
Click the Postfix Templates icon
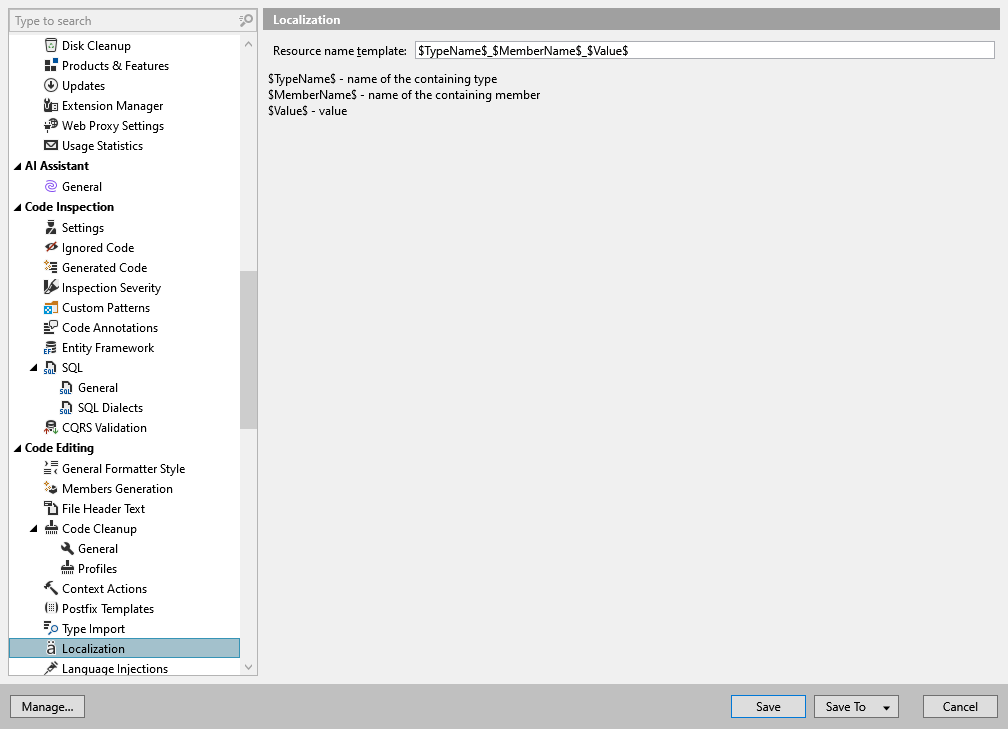(x=51, y=608)
